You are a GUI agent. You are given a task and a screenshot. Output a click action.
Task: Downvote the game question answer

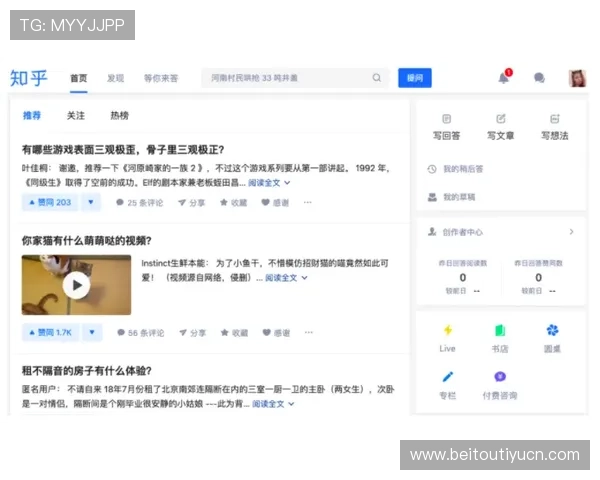coord(91,202)
